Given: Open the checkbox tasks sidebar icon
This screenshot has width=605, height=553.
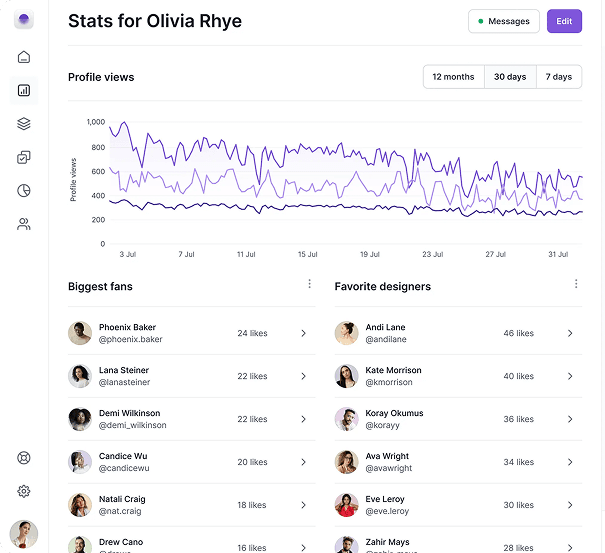Looking at the screenshot, I should [24, 157].
